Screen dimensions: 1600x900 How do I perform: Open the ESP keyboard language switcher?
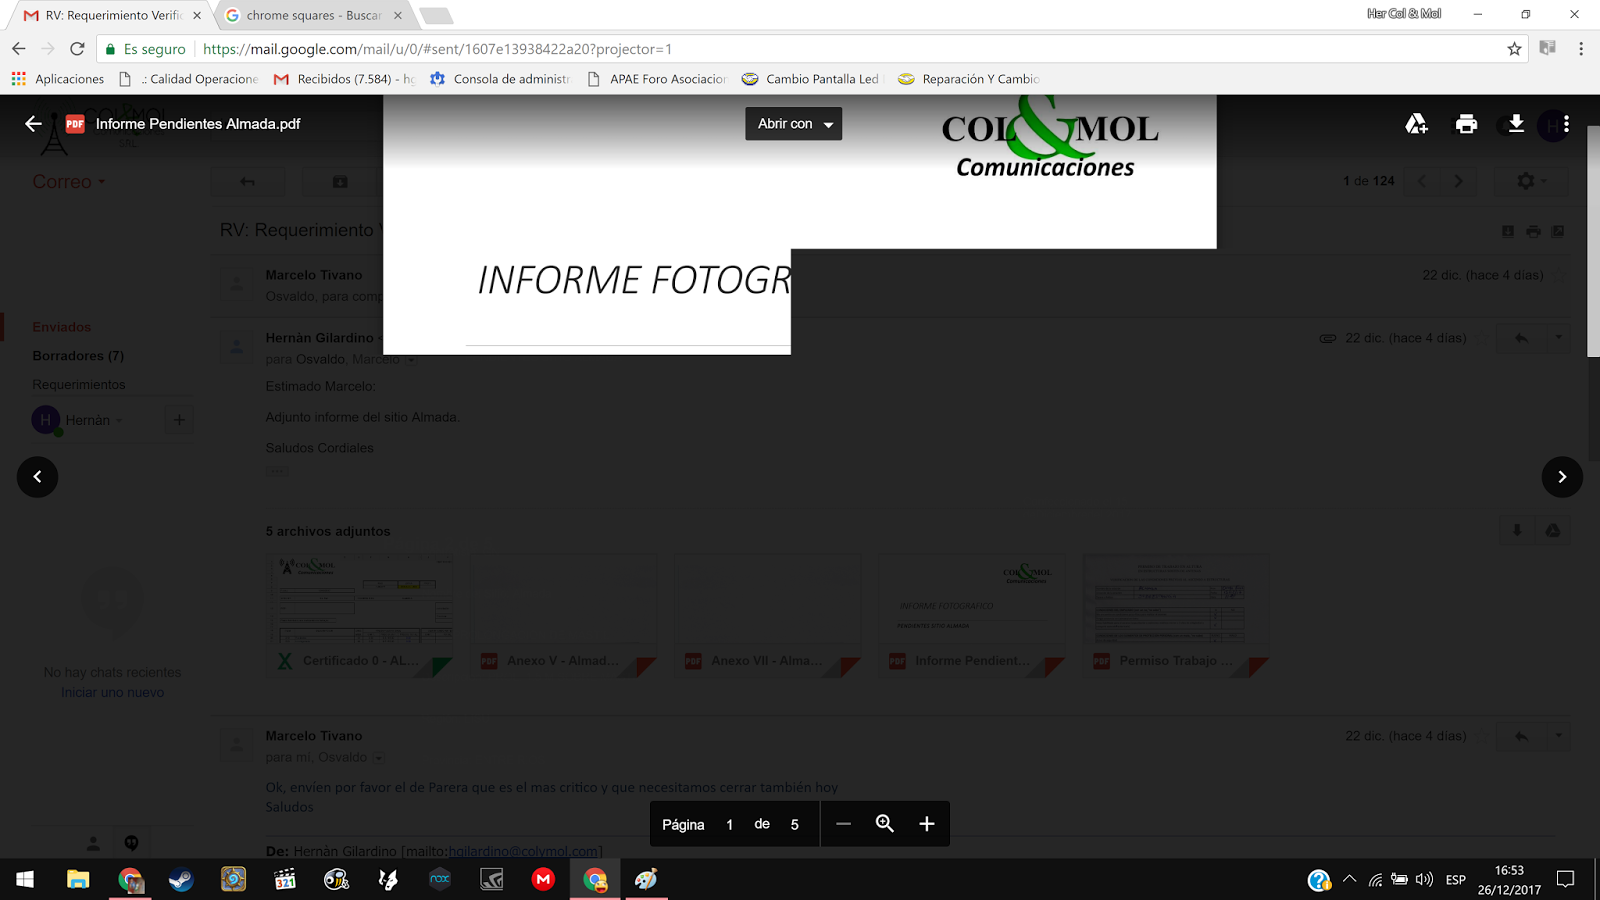1456,880
